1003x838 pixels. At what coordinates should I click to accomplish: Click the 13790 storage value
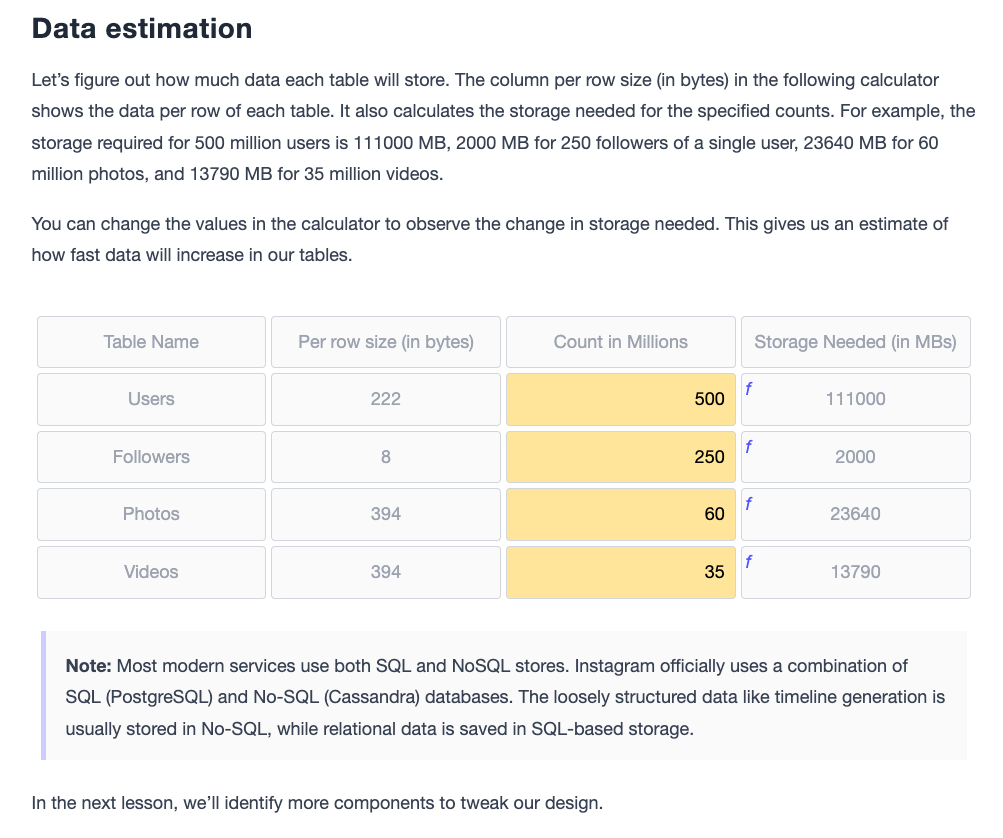[x=856, y=572]
